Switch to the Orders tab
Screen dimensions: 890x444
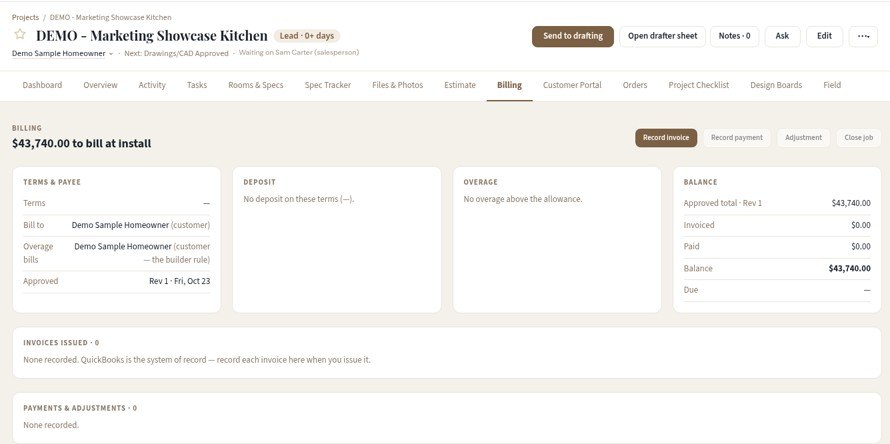coord(635,85)
